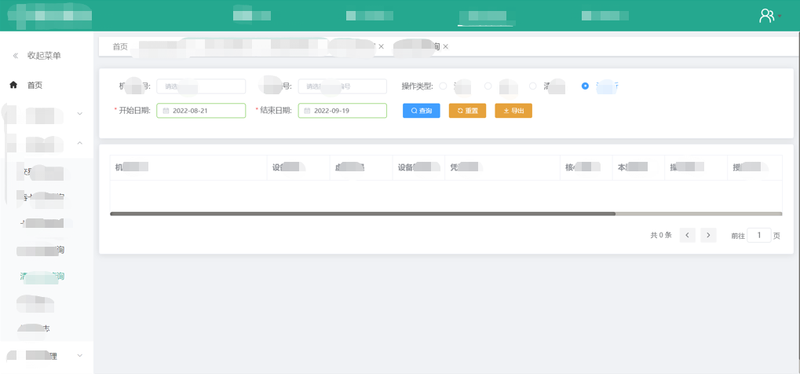The width and height of the screenshot is (800, 374).
Task: Switch to the 首页 tab in tab strip
Action: click(x=120, y=47)
